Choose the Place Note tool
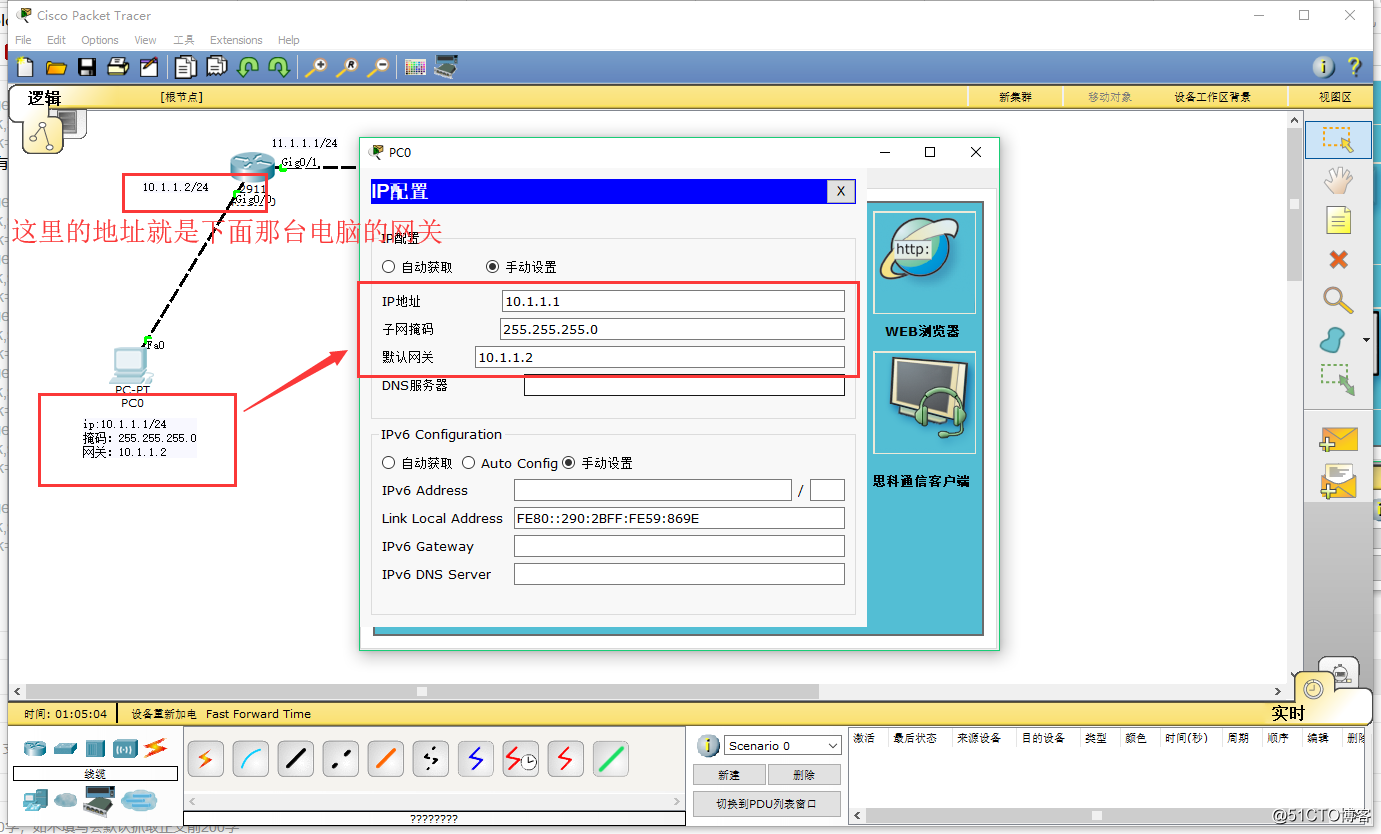 (1338, 220)
